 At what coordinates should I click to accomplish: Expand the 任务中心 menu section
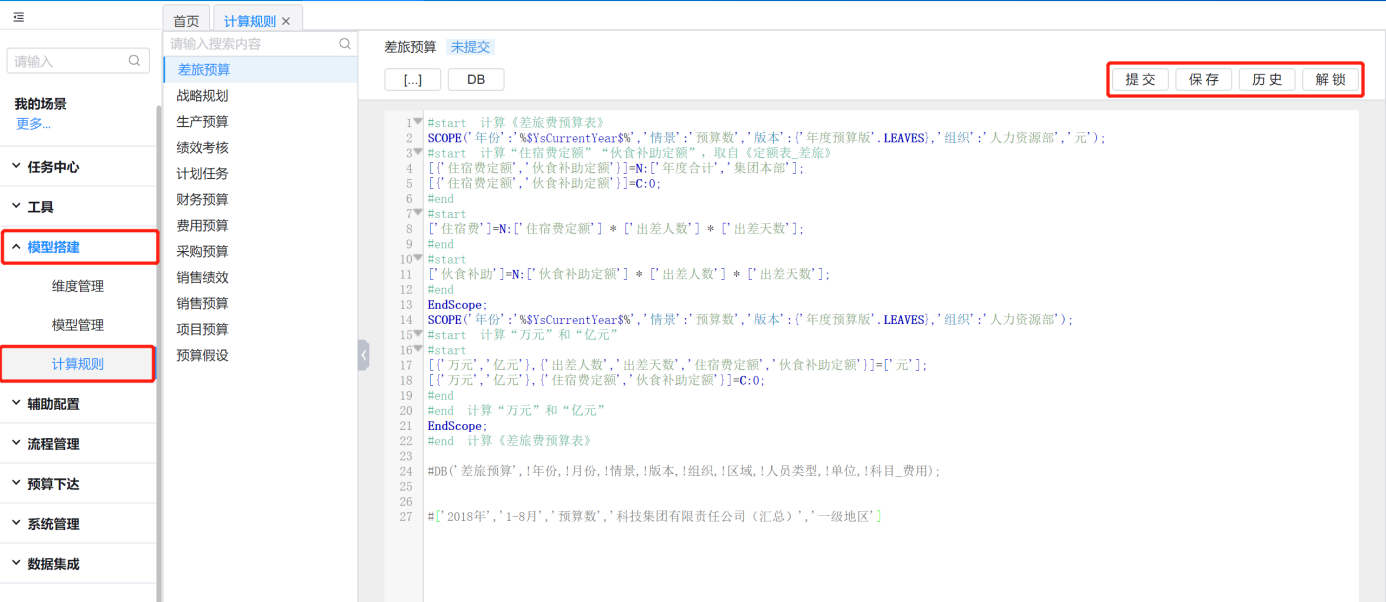(53, 167)
